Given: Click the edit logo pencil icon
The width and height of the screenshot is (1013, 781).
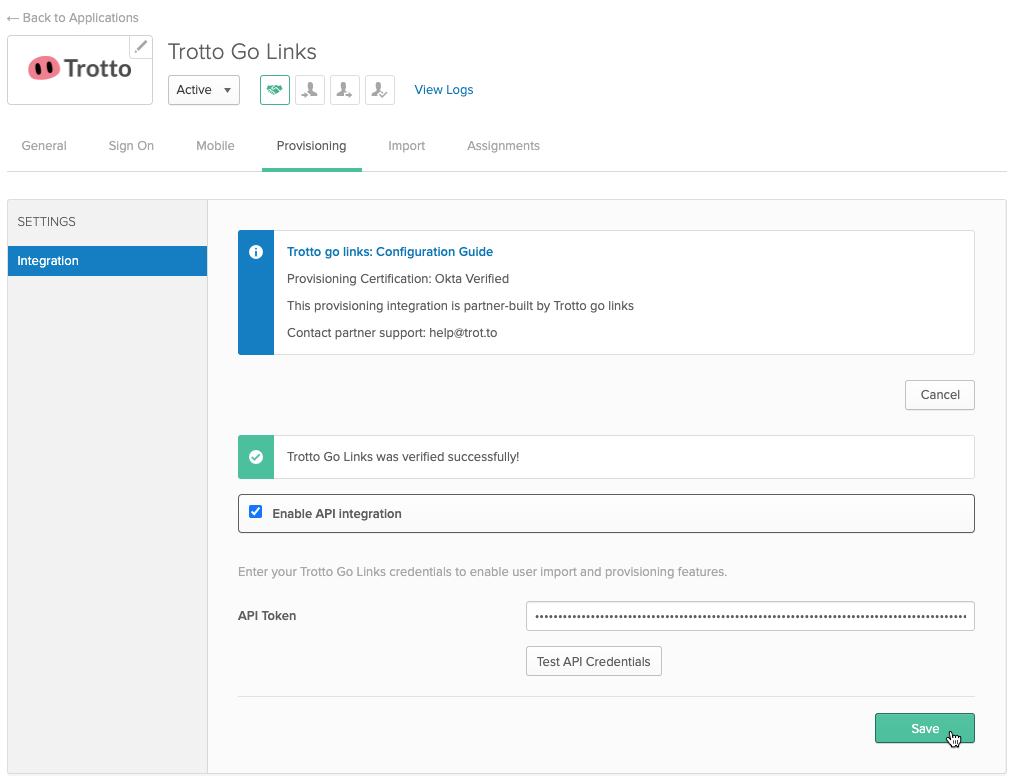Looking at the screenshot, I should point(141,47).
